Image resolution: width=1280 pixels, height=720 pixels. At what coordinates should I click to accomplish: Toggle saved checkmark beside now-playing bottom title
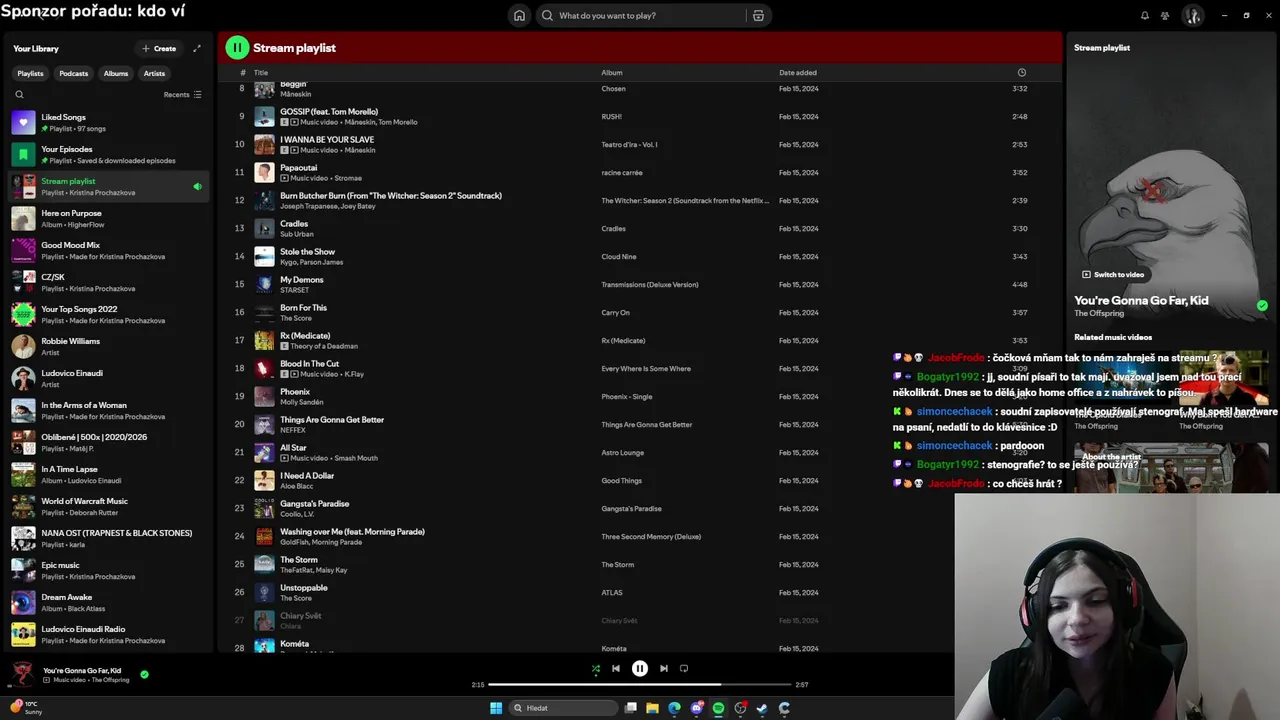(x=144, y=674)
